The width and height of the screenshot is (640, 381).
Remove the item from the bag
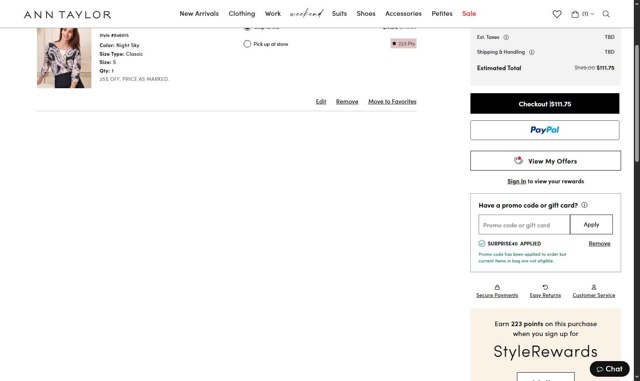pyautogui.click(x=347, y=101)
